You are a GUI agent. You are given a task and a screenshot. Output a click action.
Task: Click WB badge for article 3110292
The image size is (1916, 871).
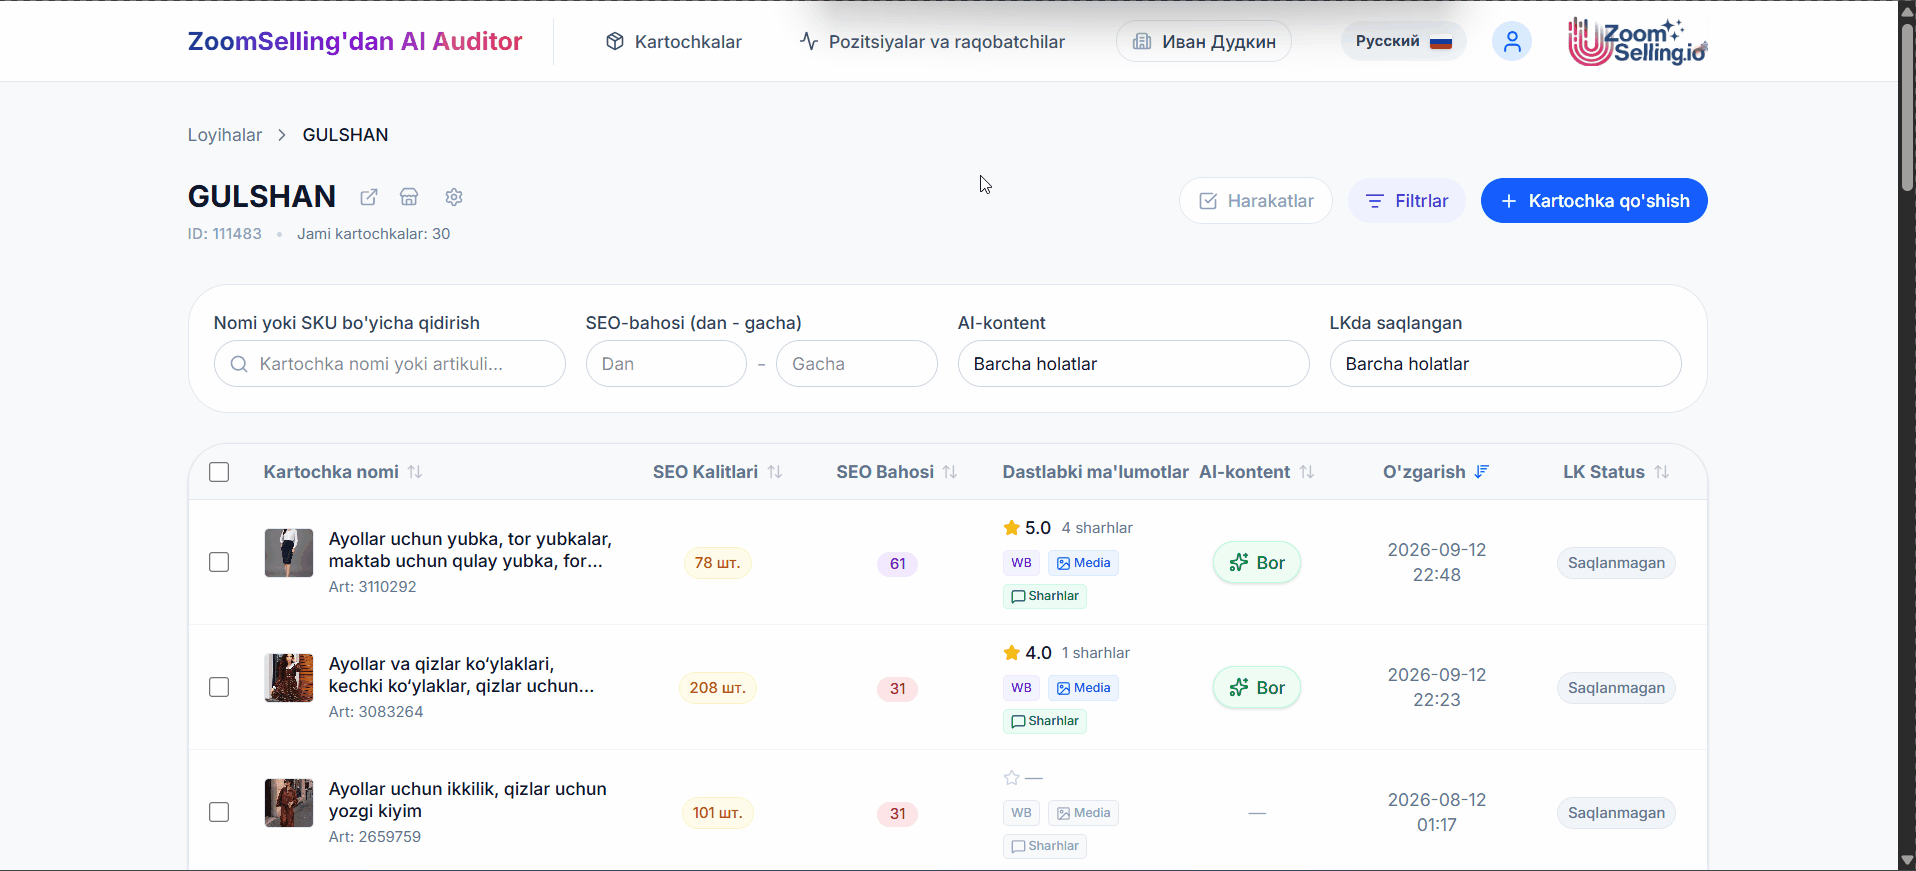[x=1021, y=563]
